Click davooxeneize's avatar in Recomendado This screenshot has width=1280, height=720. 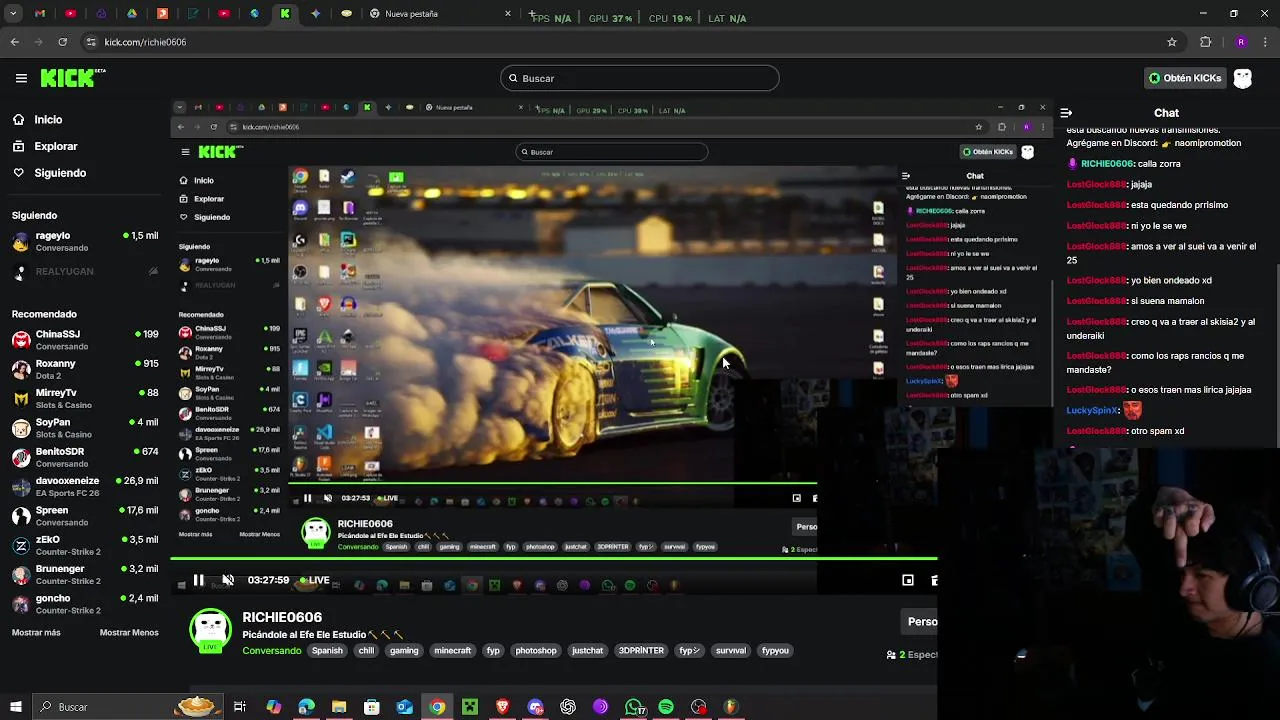[21, 486]
